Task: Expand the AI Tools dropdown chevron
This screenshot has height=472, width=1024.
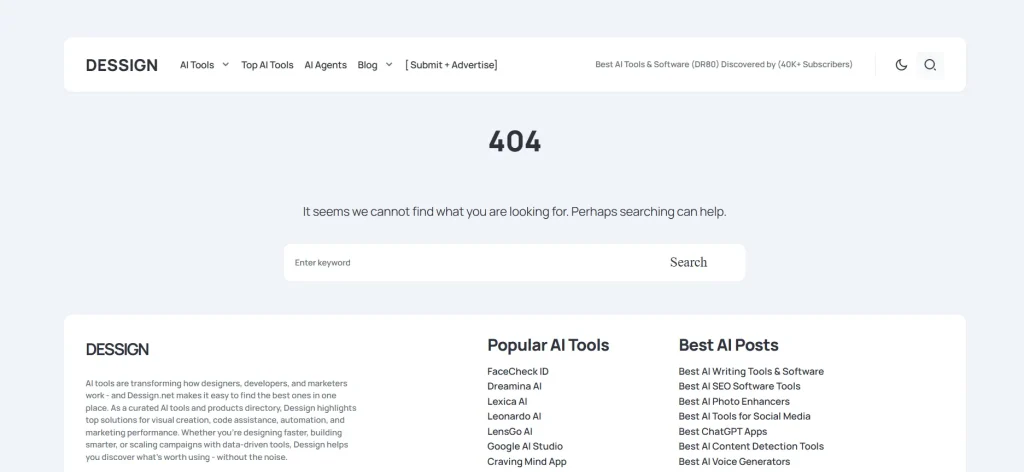Action: (x=225, y=65)
